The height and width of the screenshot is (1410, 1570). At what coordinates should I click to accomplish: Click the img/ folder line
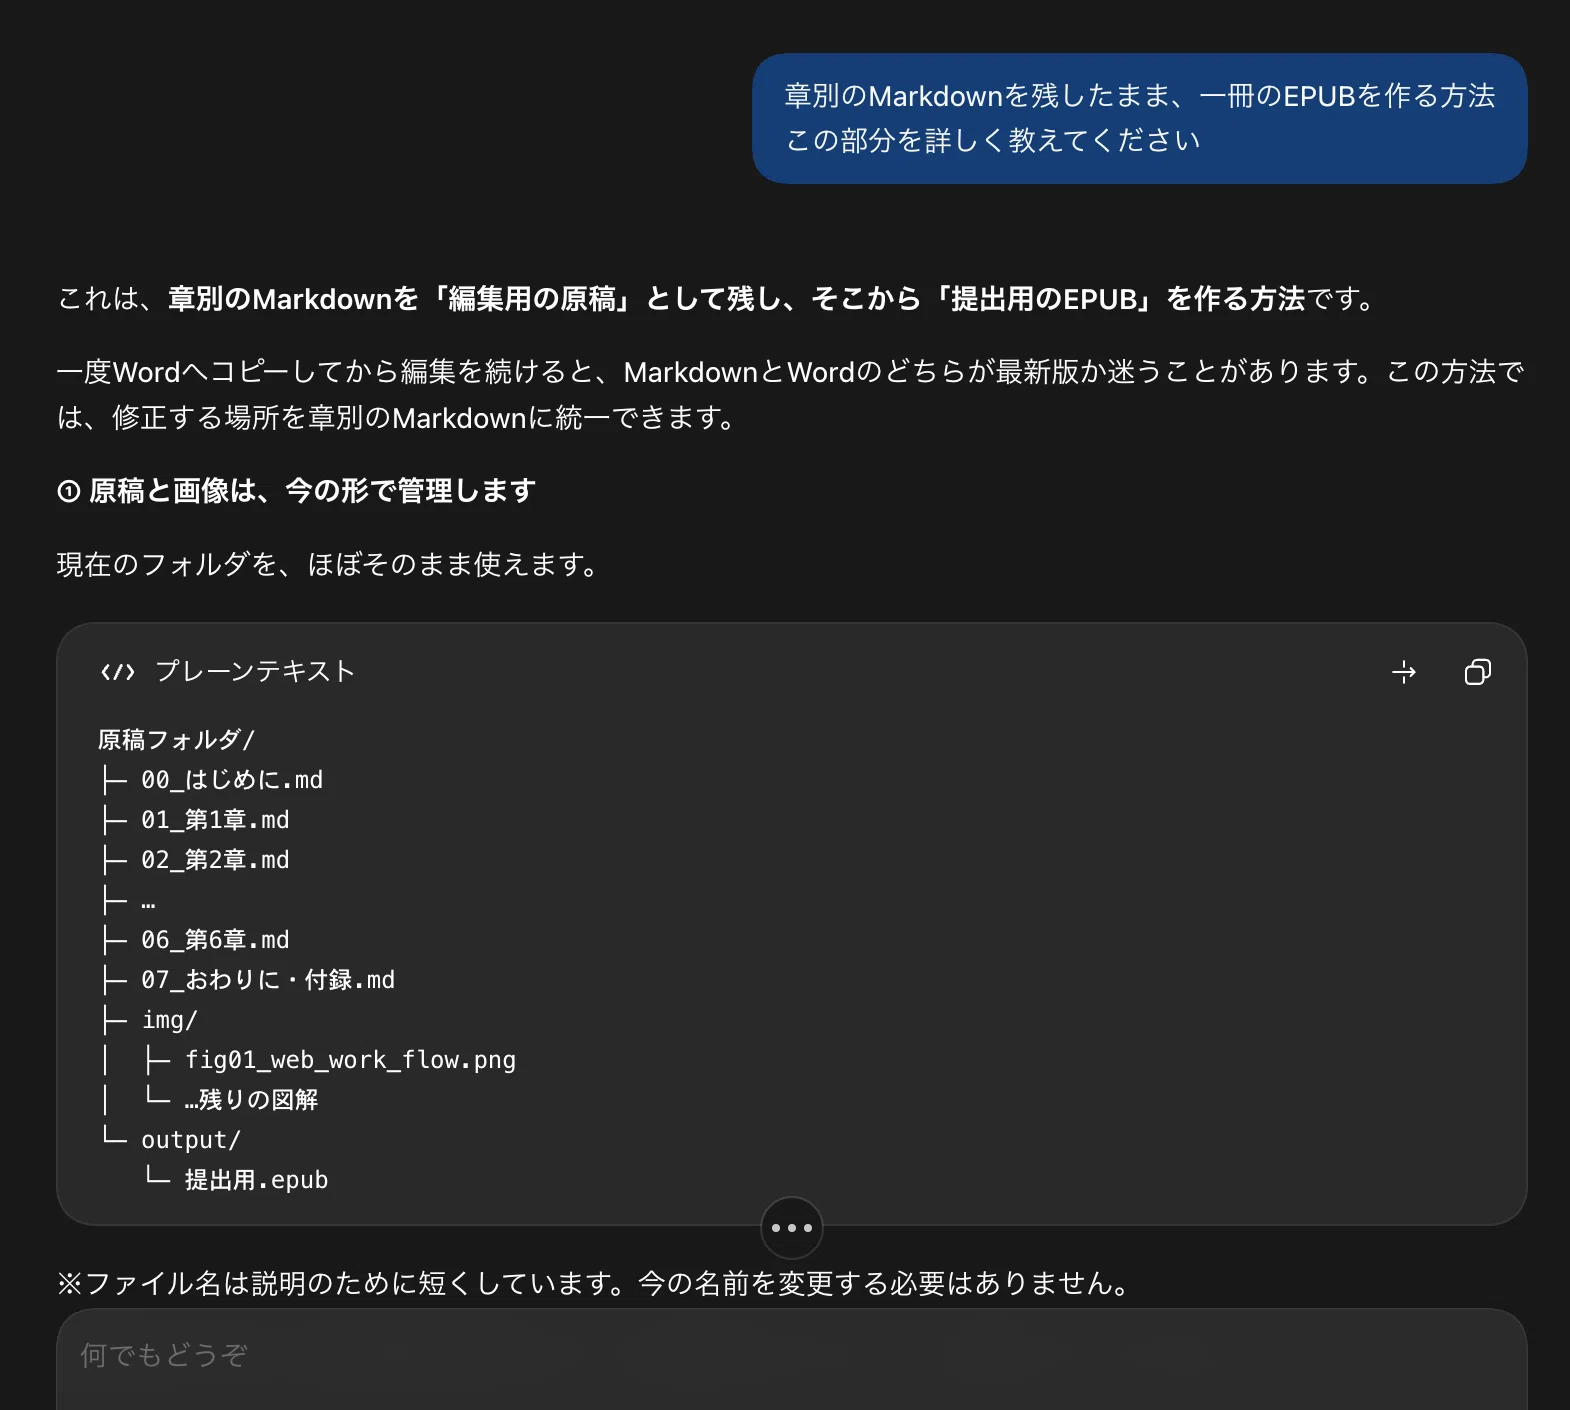pyautogui.click(x=170, y=1020)
